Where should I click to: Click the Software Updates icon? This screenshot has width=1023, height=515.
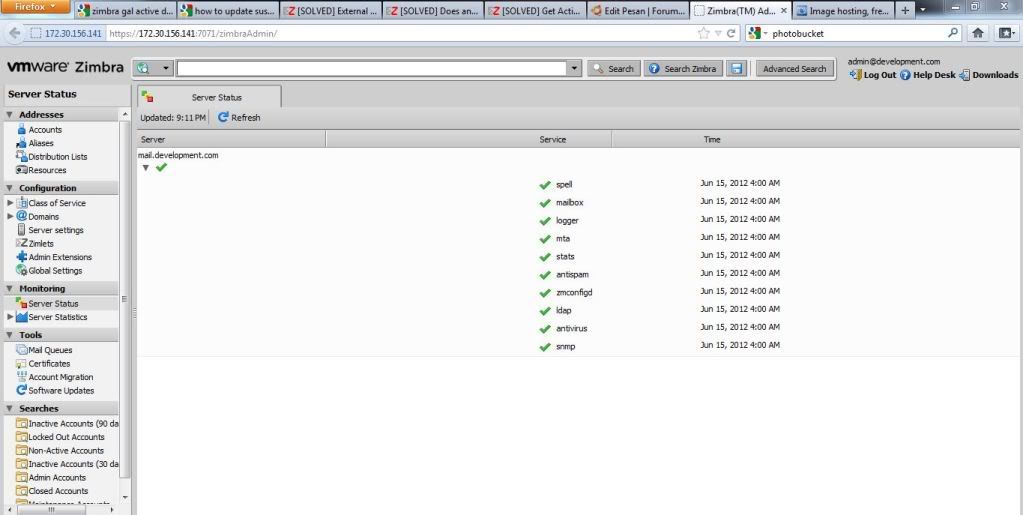[x=22, y=390]
